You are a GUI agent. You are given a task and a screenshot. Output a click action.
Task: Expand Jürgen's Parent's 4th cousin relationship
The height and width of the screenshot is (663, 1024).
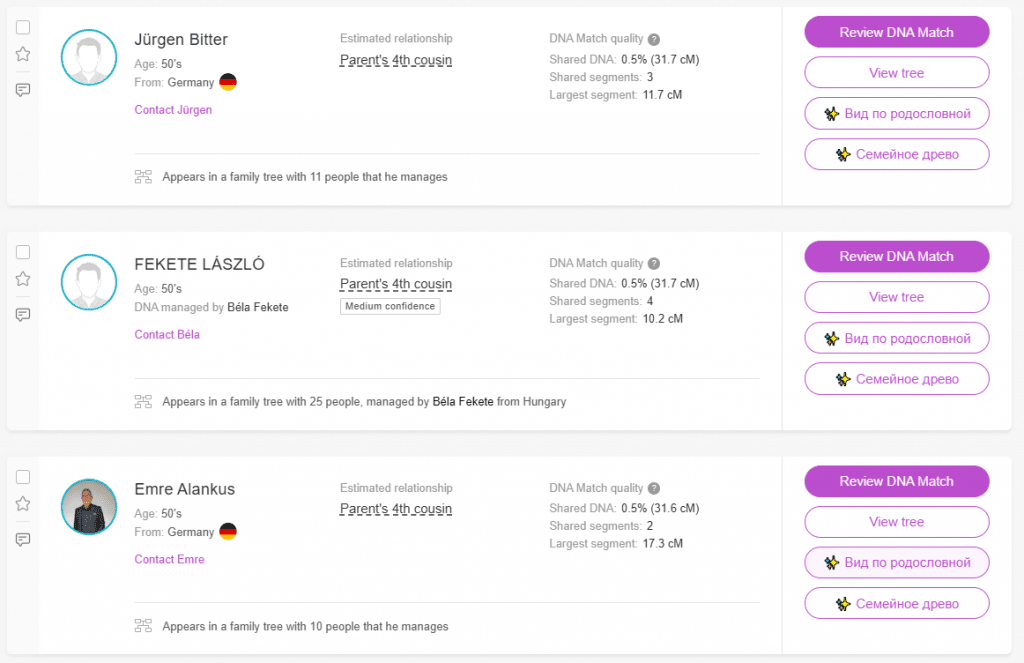396,60
